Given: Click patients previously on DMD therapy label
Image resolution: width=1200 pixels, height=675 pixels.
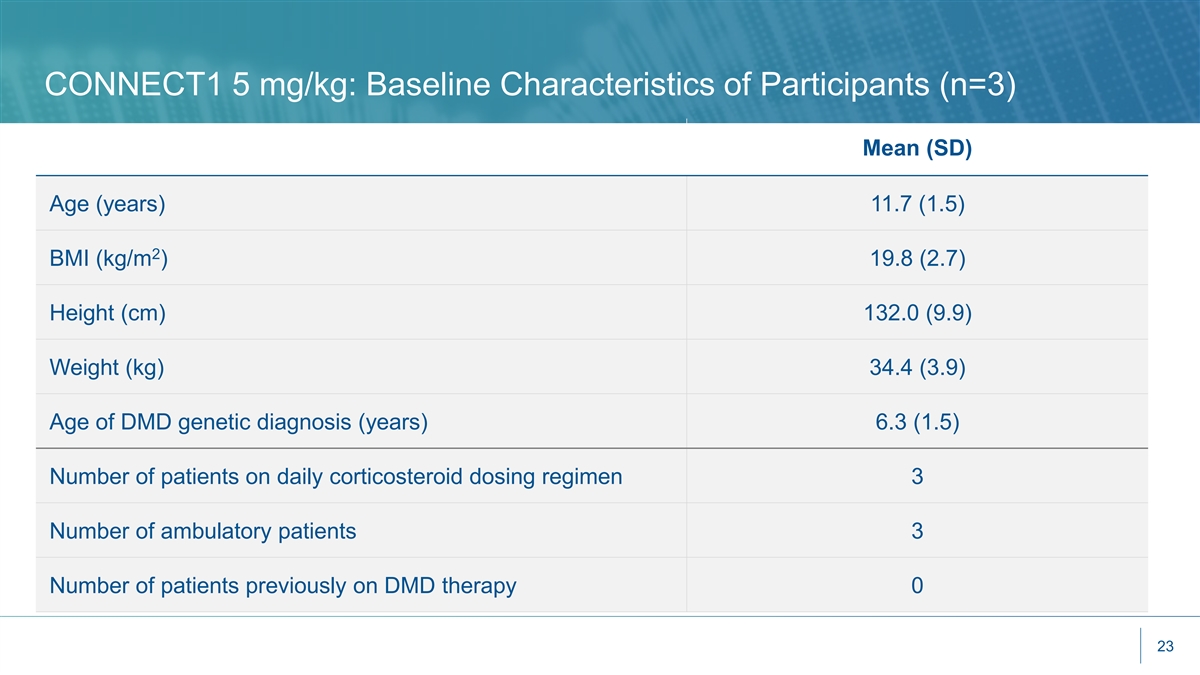Looking at the screenshot, I should tap(282, 586).
